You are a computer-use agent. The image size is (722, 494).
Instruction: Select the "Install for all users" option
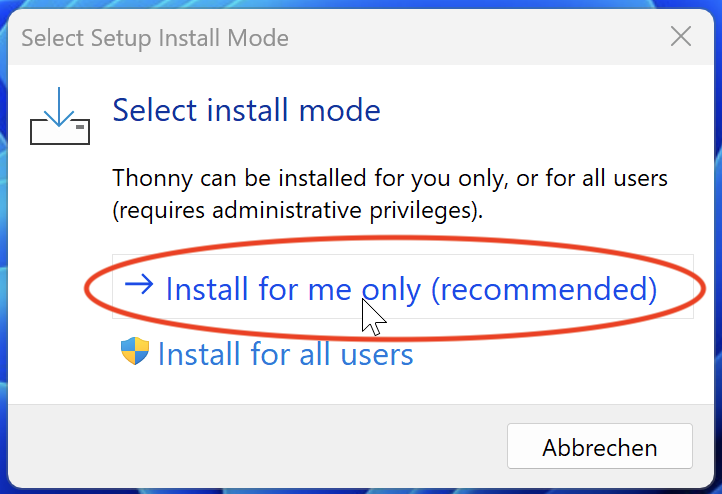click(x=285, y=354)
